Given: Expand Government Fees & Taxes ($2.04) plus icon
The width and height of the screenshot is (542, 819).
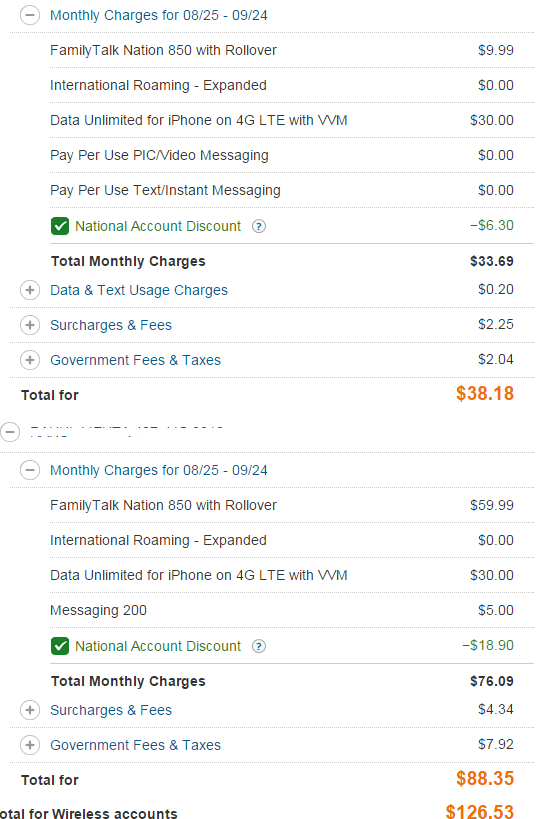Looking at the screenshot, I should coord(30,360).
